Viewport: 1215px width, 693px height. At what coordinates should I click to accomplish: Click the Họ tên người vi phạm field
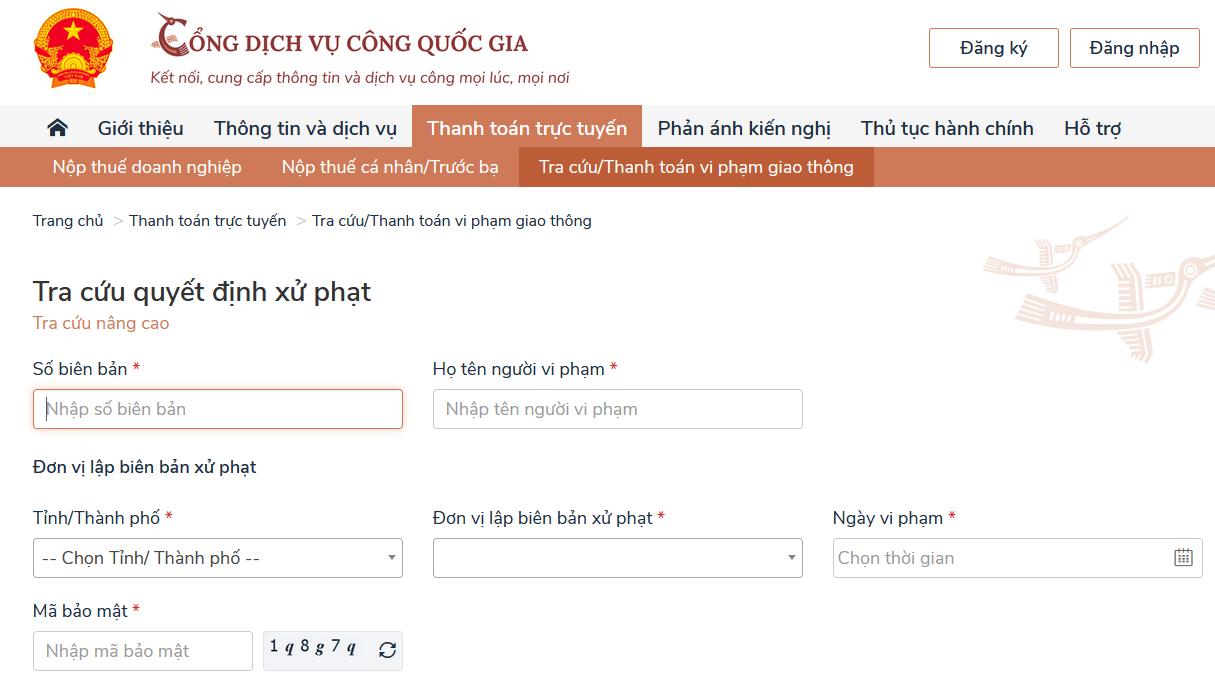coord(617,408)
